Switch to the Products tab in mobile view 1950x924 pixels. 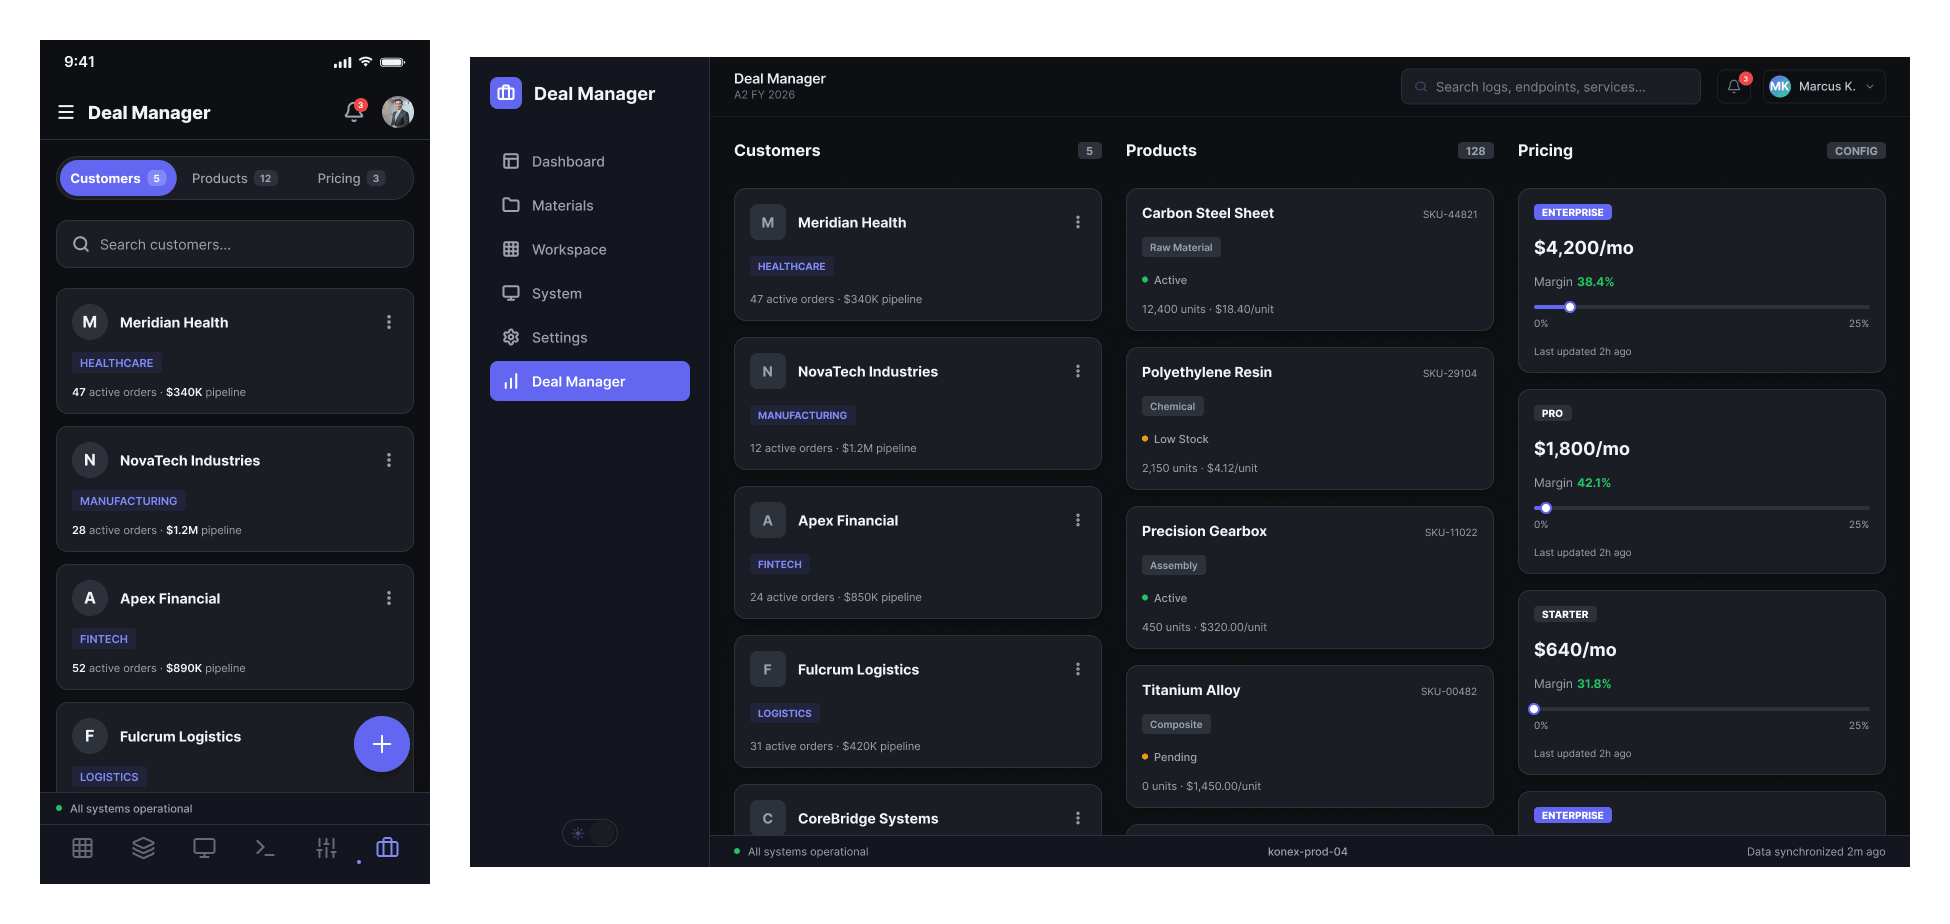(x=234, y=178)
